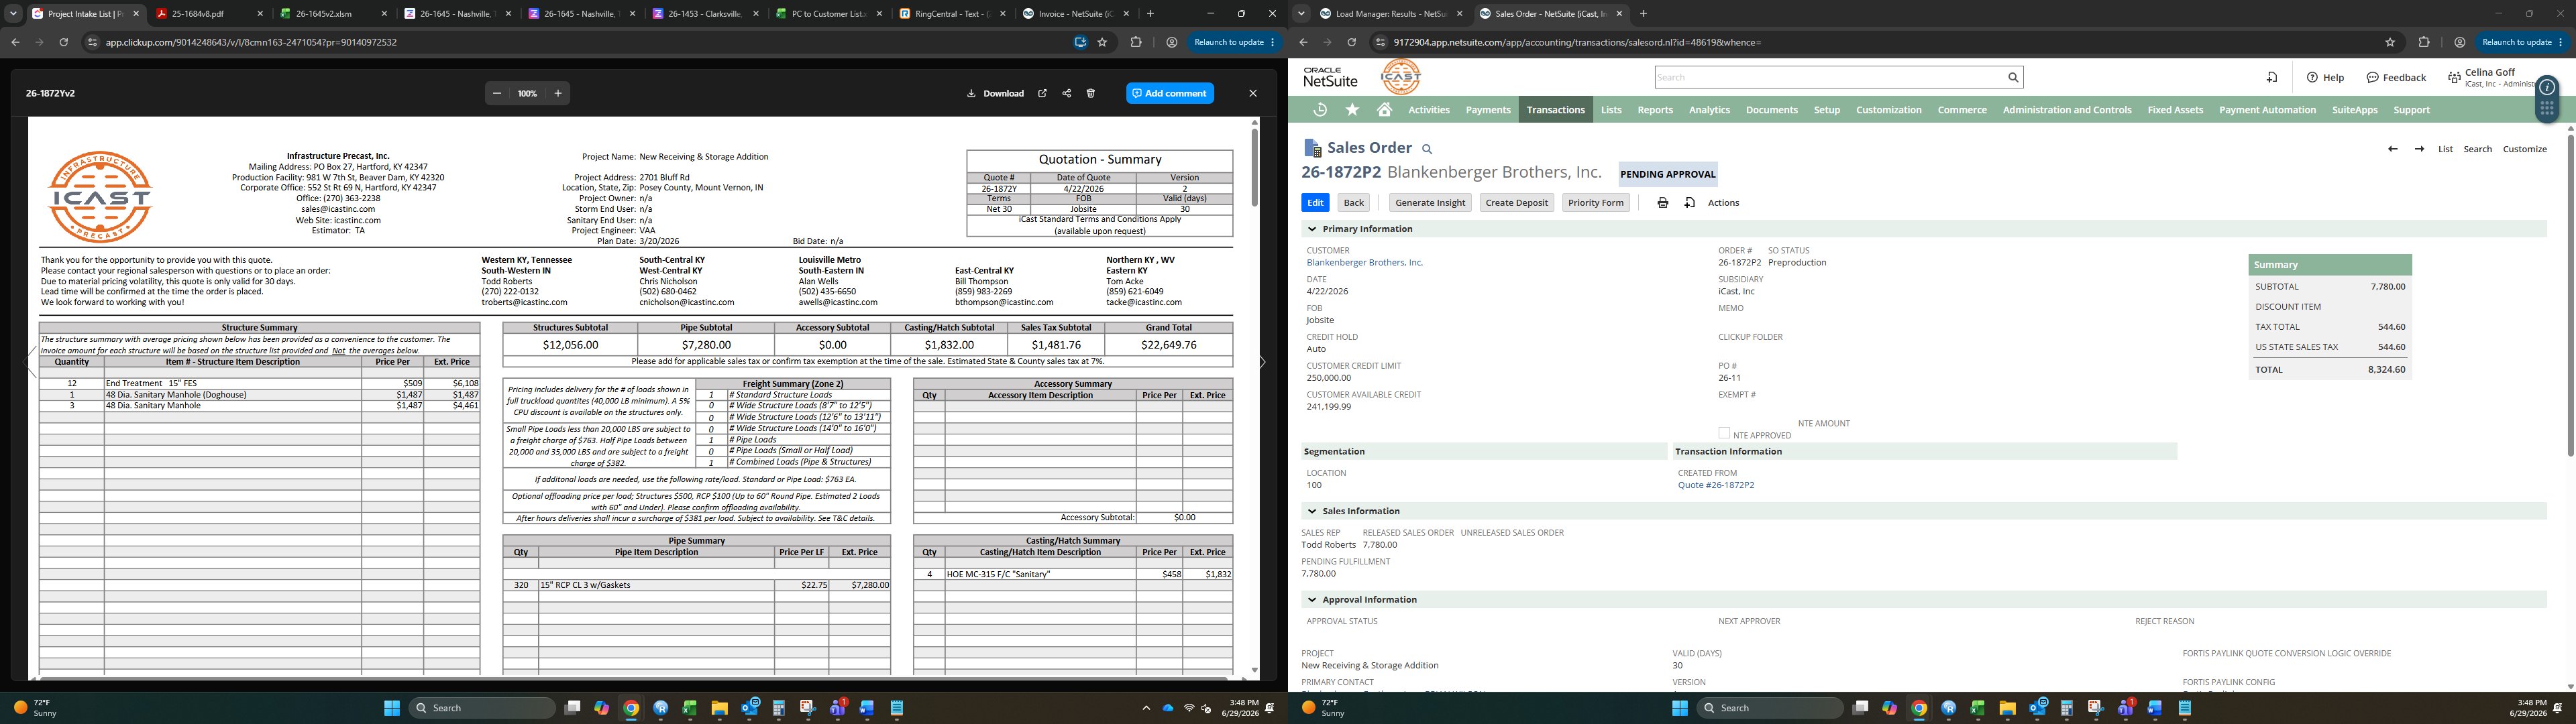The height and width of the screenshot is (724, 2576).
Task: Open the PDF attachment in a new tab icon
Action: (1042, 93)
